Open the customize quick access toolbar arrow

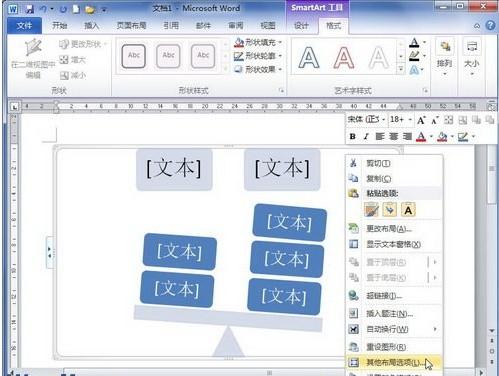click(x=104, y=10)
